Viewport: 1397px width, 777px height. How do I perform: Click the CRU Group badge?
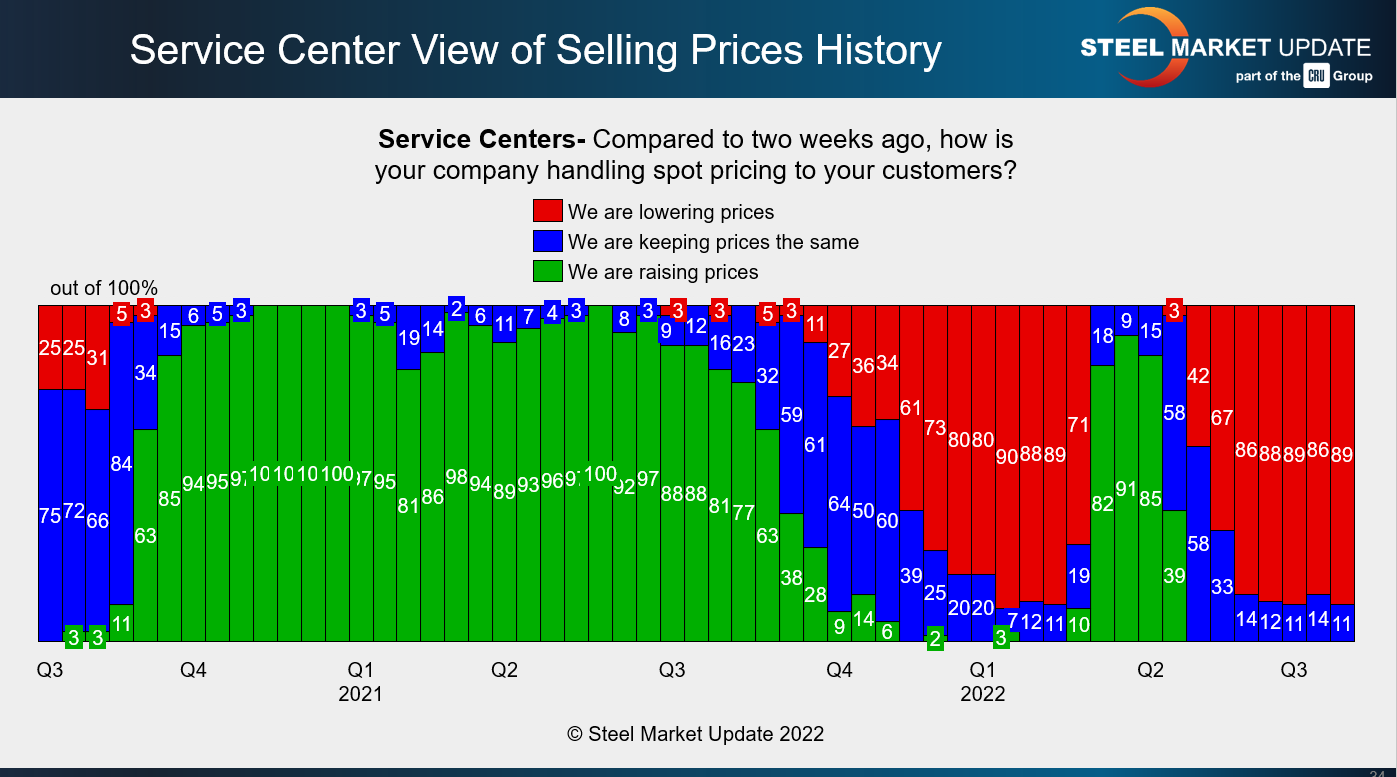coord(1315,76)
